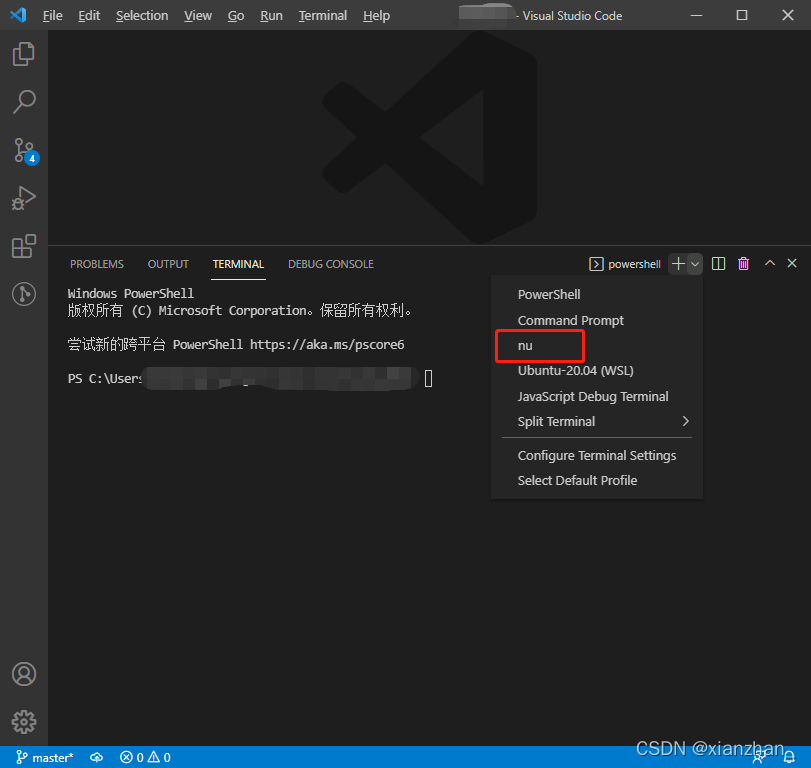The height and width of the screenshot is (768, 811).
Task: Click the https://aka.ms/pscore6 link
Action: point(327,344)
